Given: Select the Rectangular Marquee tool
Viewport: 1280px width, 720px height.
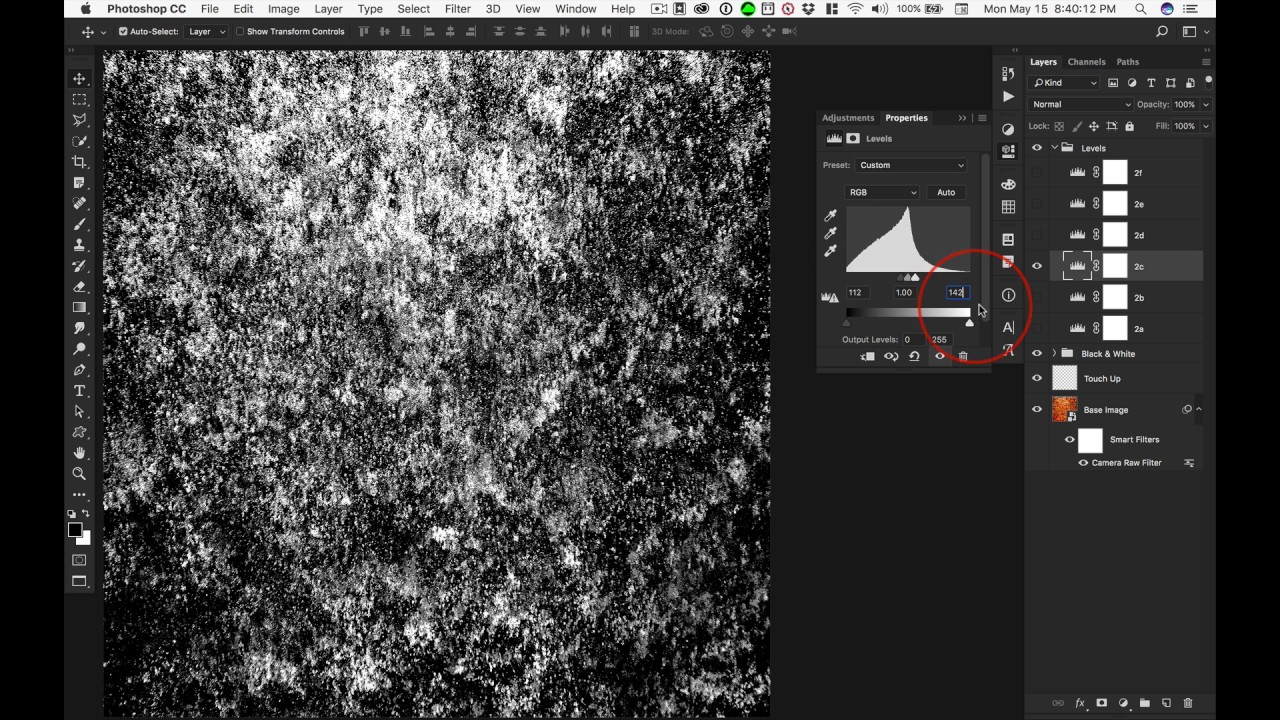Looking at the screenshot, I should (x=79, y=99).
